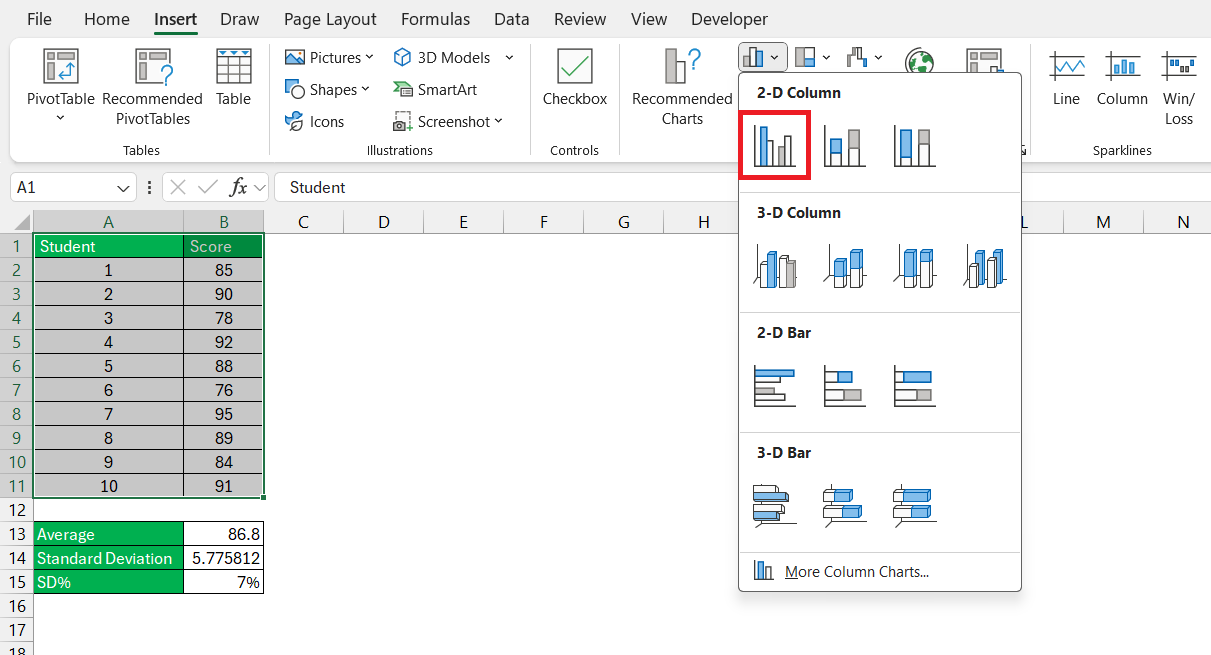
Task: Go to the Formulas tab
Action: point(435,19)
